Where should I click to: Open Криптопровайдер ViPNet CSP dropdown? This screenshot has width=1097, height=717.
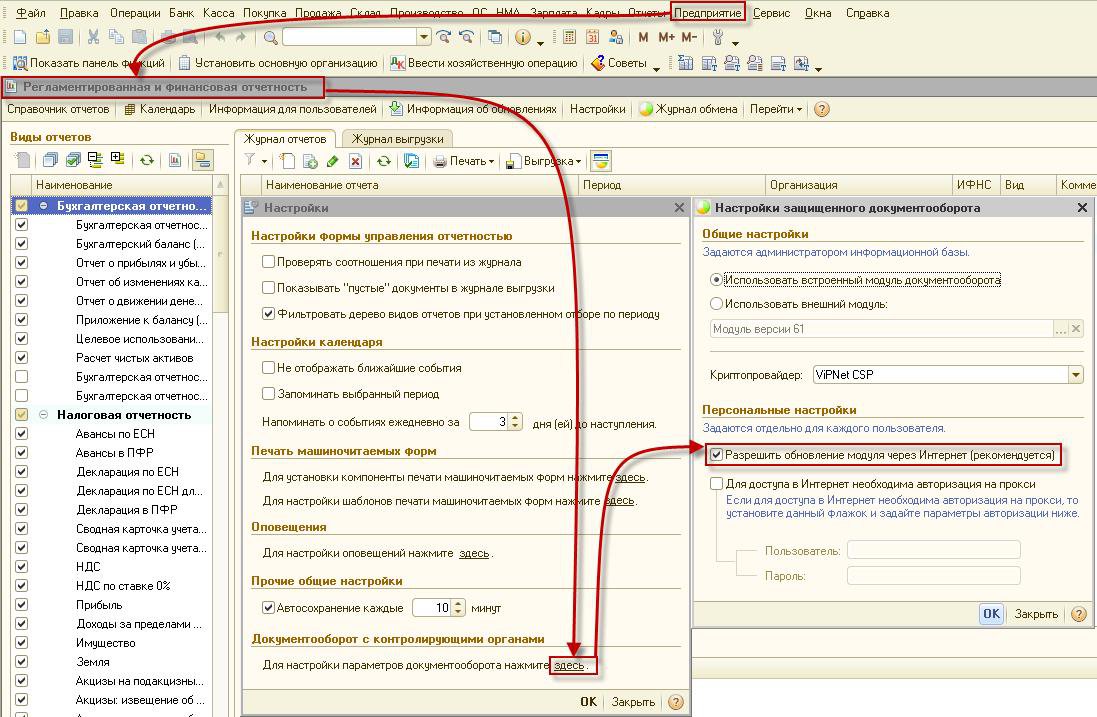pyautogui.click(x=1076, y=375)
